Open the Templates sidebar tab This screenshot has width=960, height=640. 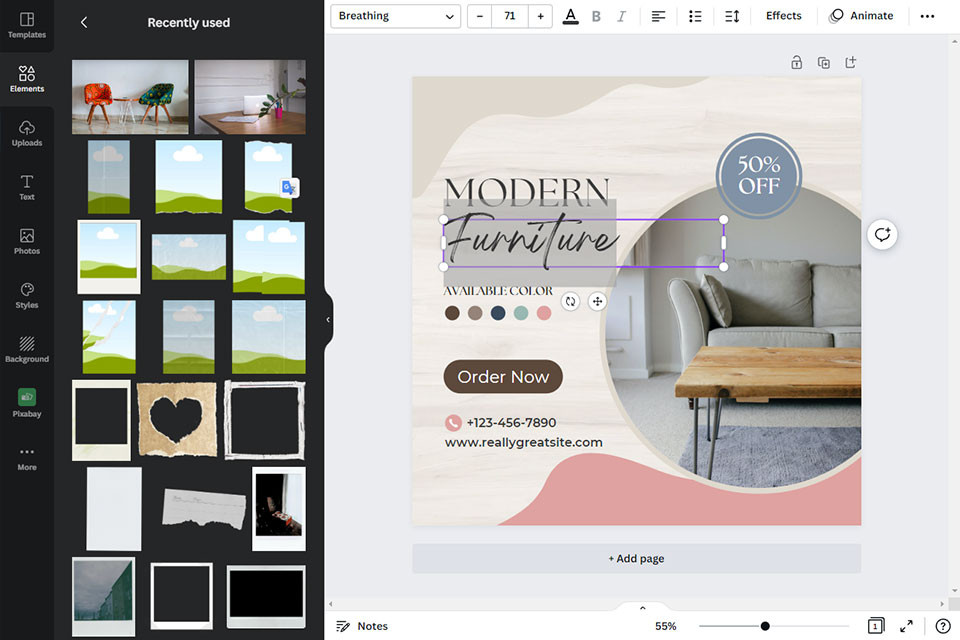coord(27,25)
